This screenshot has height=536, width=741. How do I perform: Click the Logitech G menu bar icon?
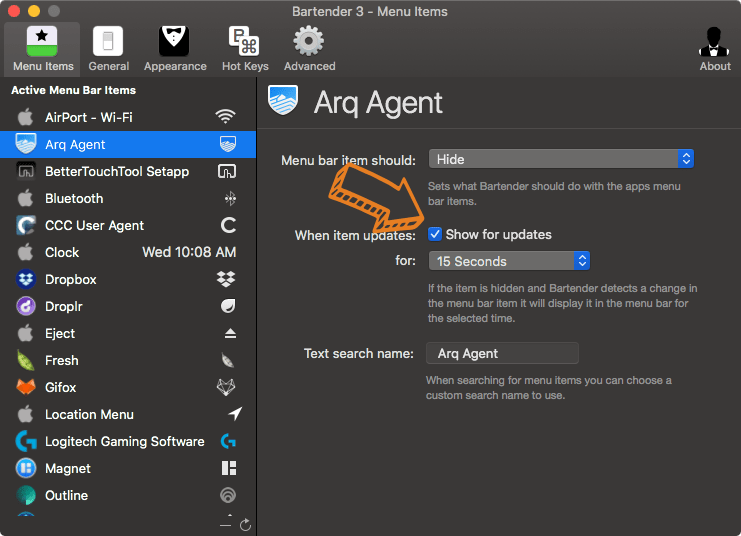point(228,441)
